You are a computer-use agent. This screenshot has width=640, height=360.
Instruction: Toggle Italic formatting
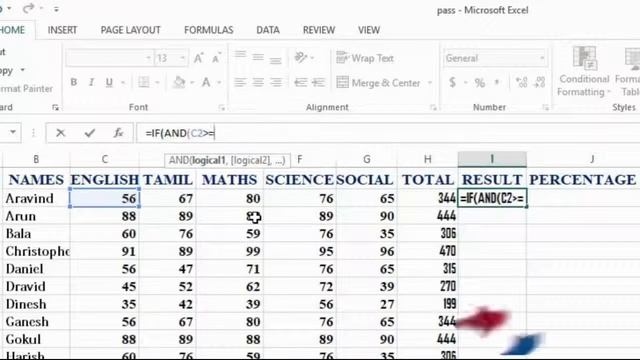point(91,82)
